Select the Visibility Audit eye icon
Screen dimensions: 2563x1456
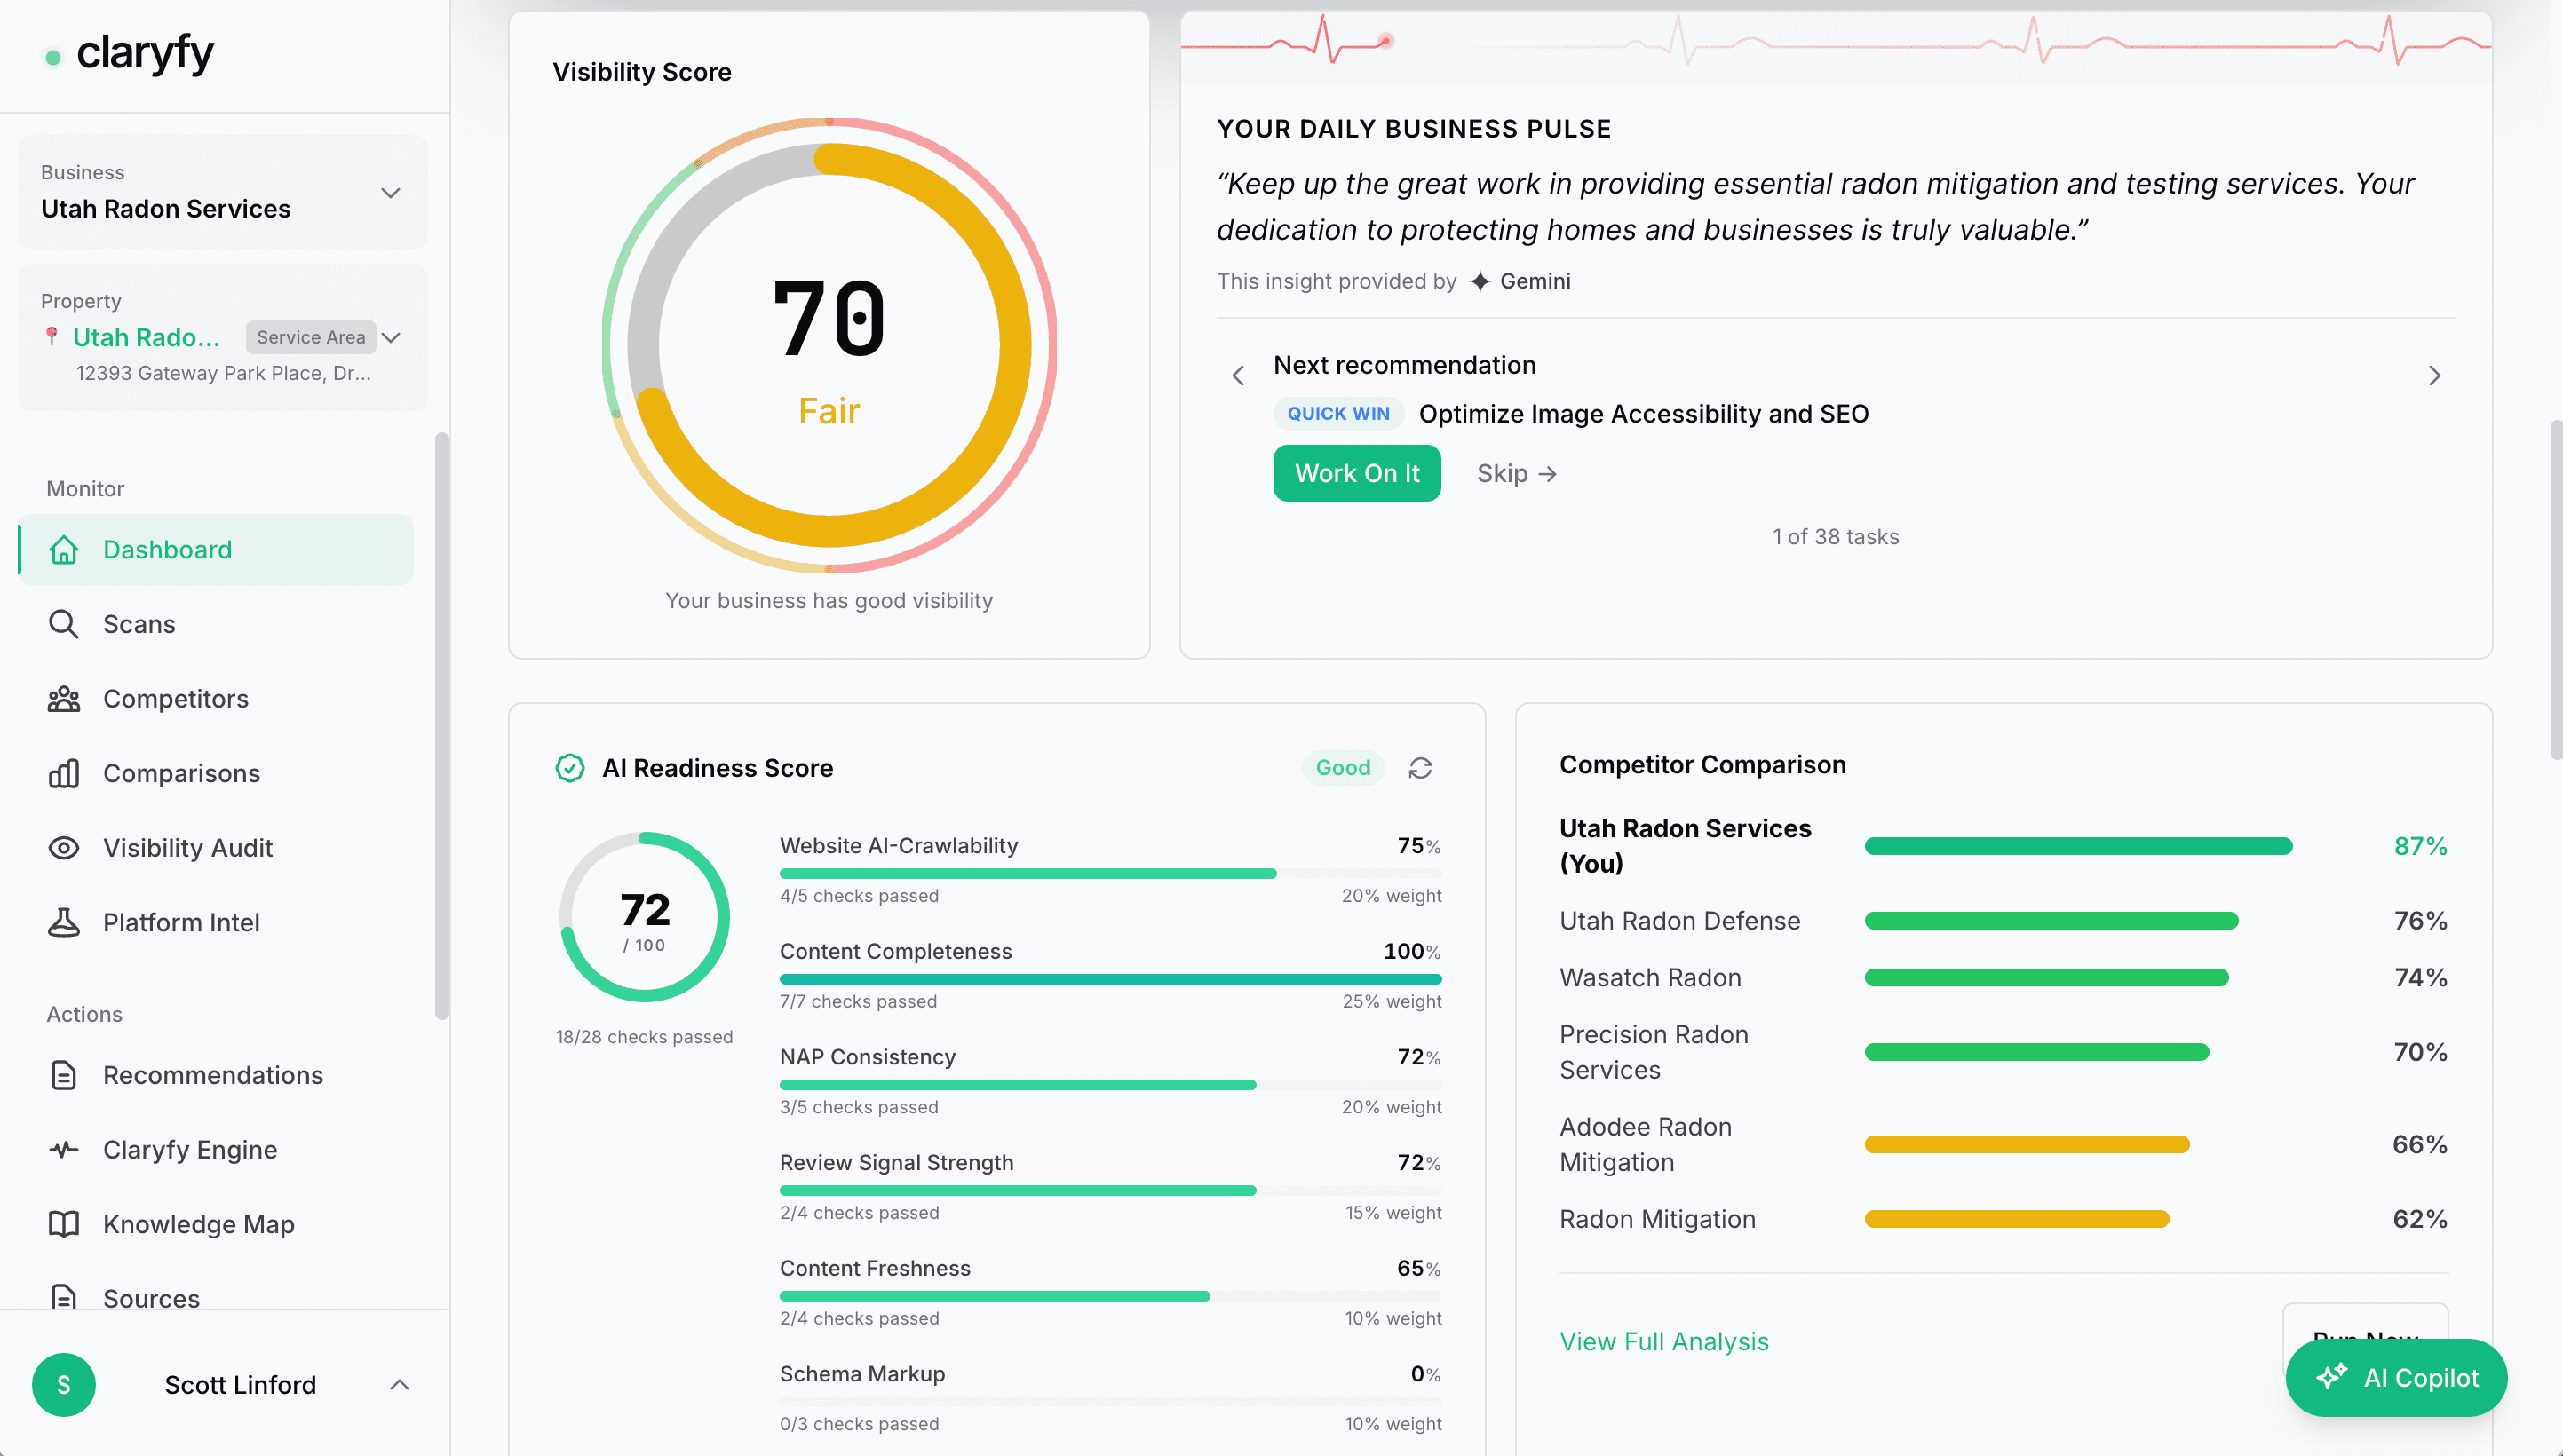pyautogui.click(x=64, y=847)
